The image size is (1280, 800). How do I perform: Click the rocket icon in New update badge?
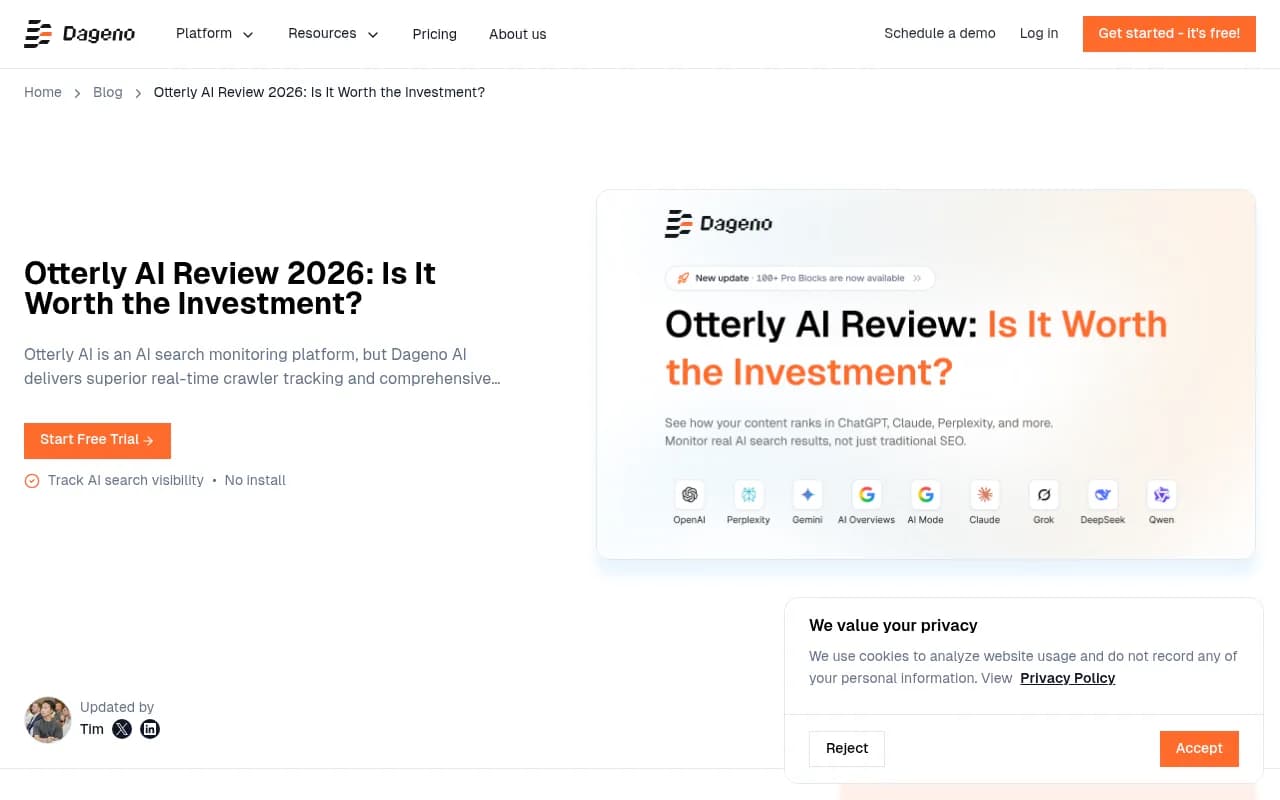(683, 278)
